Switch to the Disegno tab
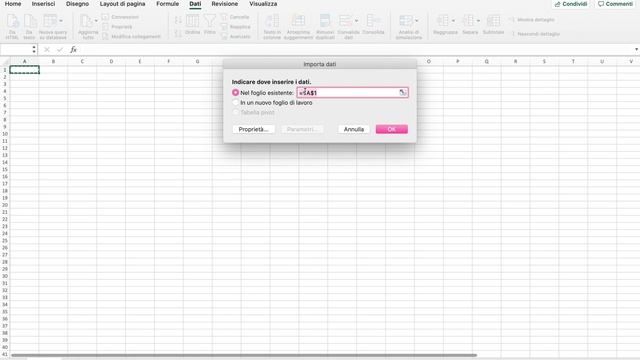Image resolution: width=640 pixels, height=360 pixels. click(77, 4)
